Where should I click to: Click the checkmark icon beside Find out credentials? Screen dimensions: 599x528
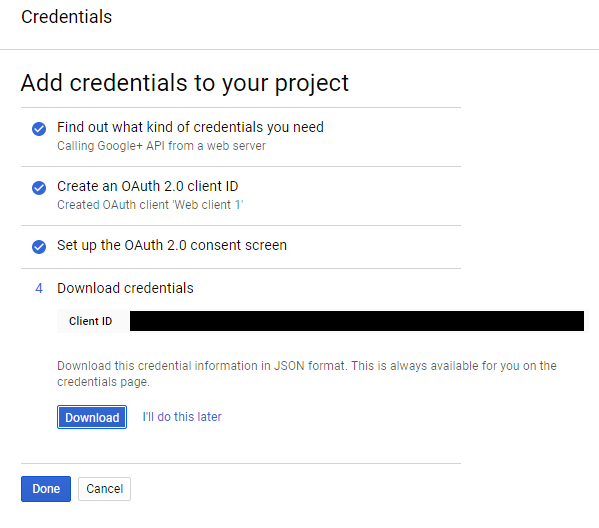tap(39, 129)
